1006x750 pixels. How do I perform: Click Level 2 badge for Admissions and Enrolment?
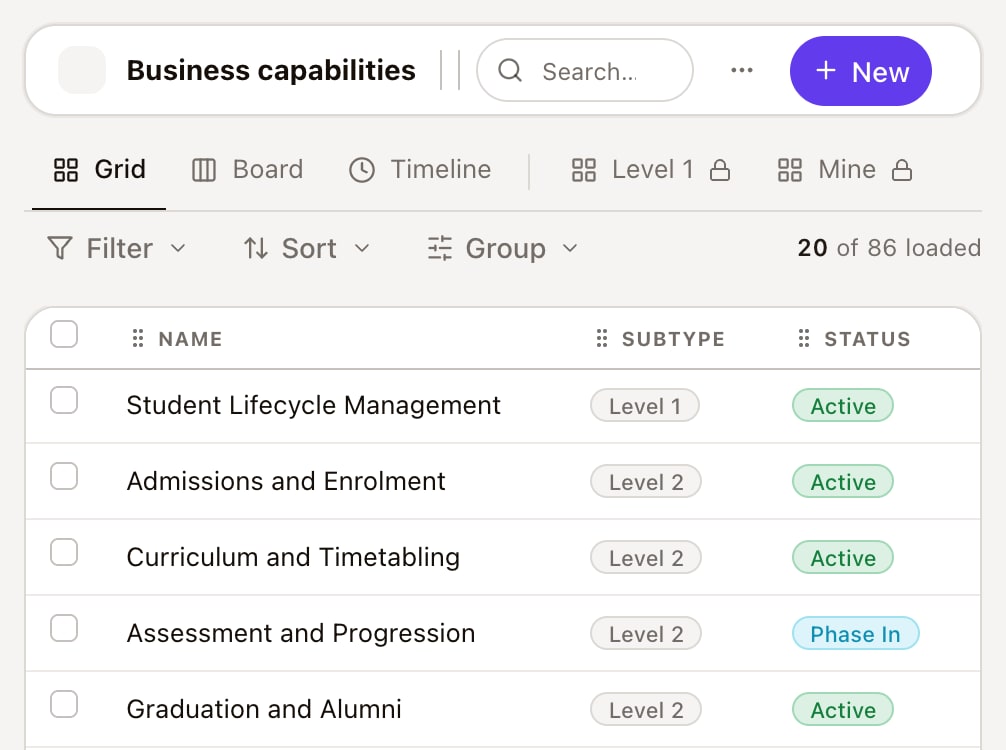[x=646, y=481]
